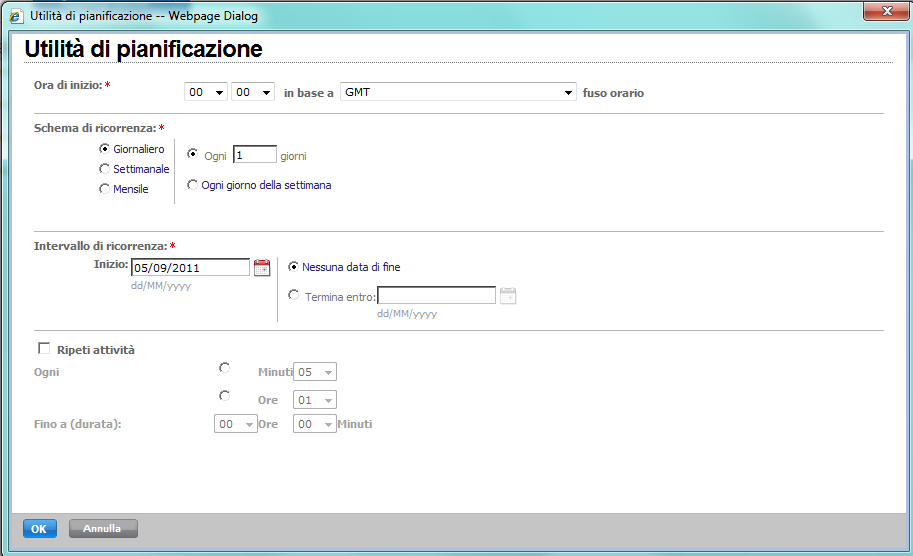Open the GMT time zone dropdown
The height and width of the screenshot is (556, 913).
pos(458,92)
